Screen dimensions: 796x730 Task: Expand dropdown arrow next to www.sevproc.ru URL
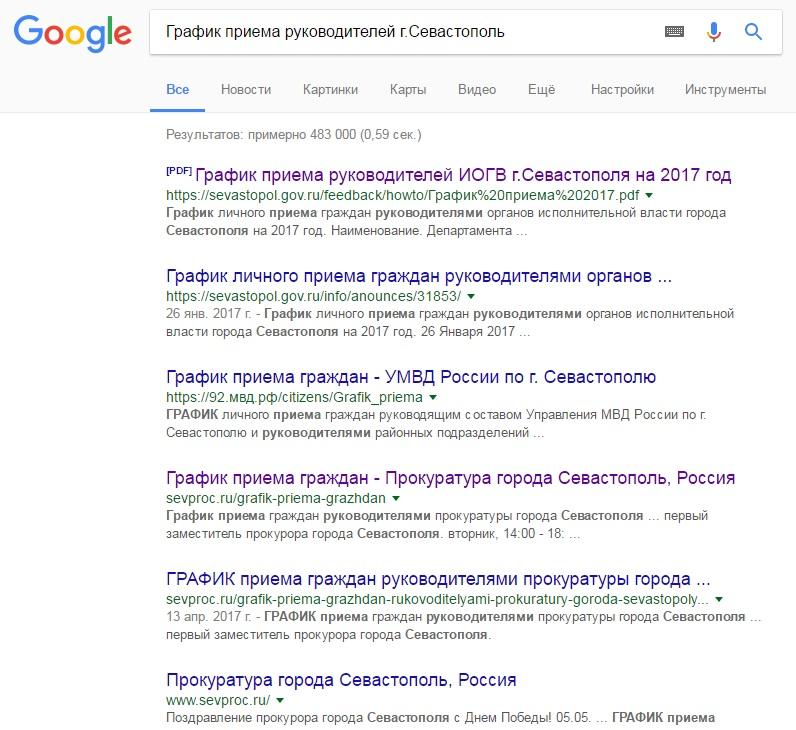click(x=280, y=701)
